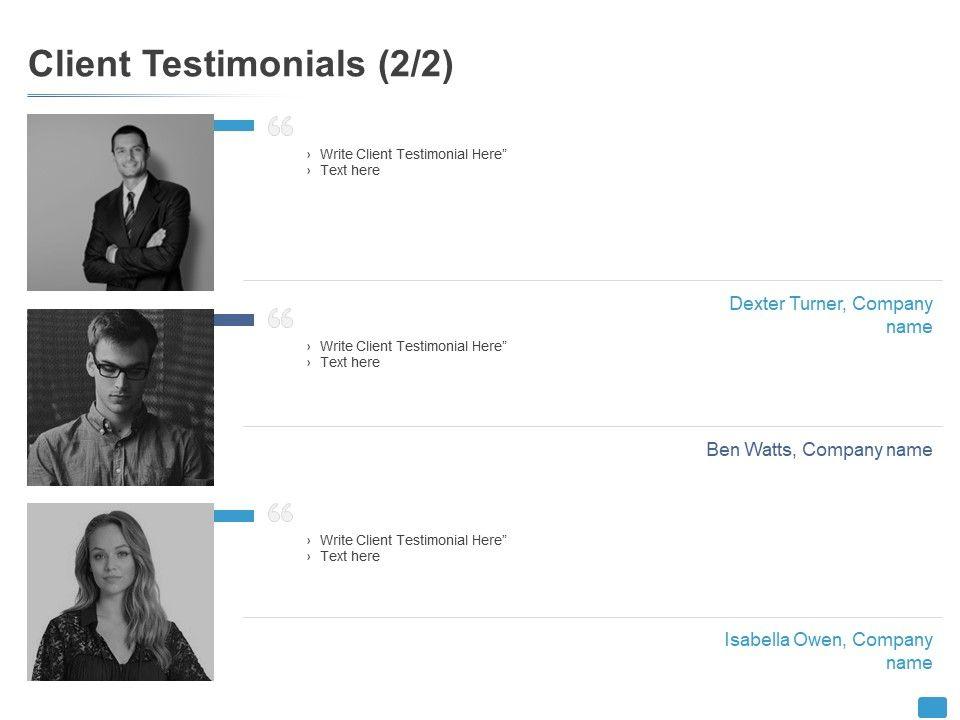
Task: Select the photo of the woman with long hair
Action: [120, 592]
